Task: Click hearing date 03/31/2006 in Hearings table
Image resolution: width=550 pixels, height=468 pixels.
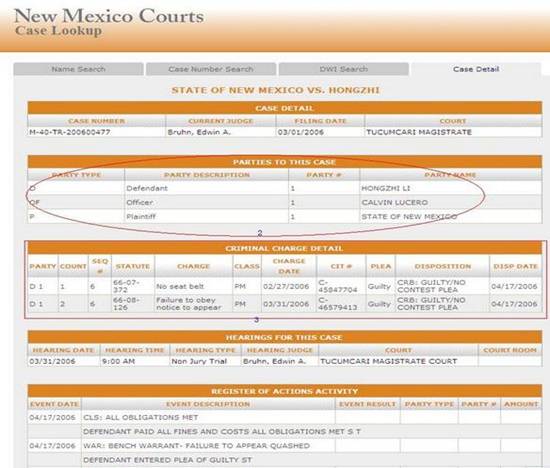Action: (x=52, y=361)
